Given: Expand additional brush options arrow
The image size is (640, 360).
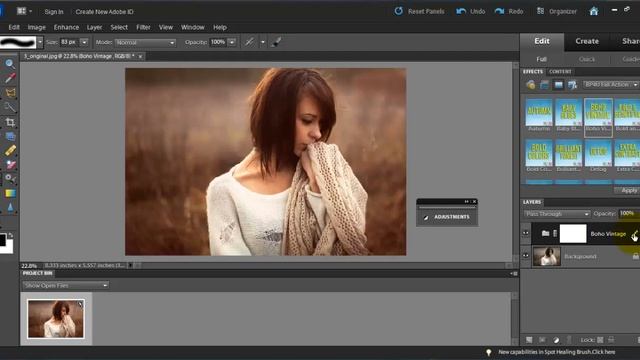Looking at the screenshot, I should click(263, 42).
